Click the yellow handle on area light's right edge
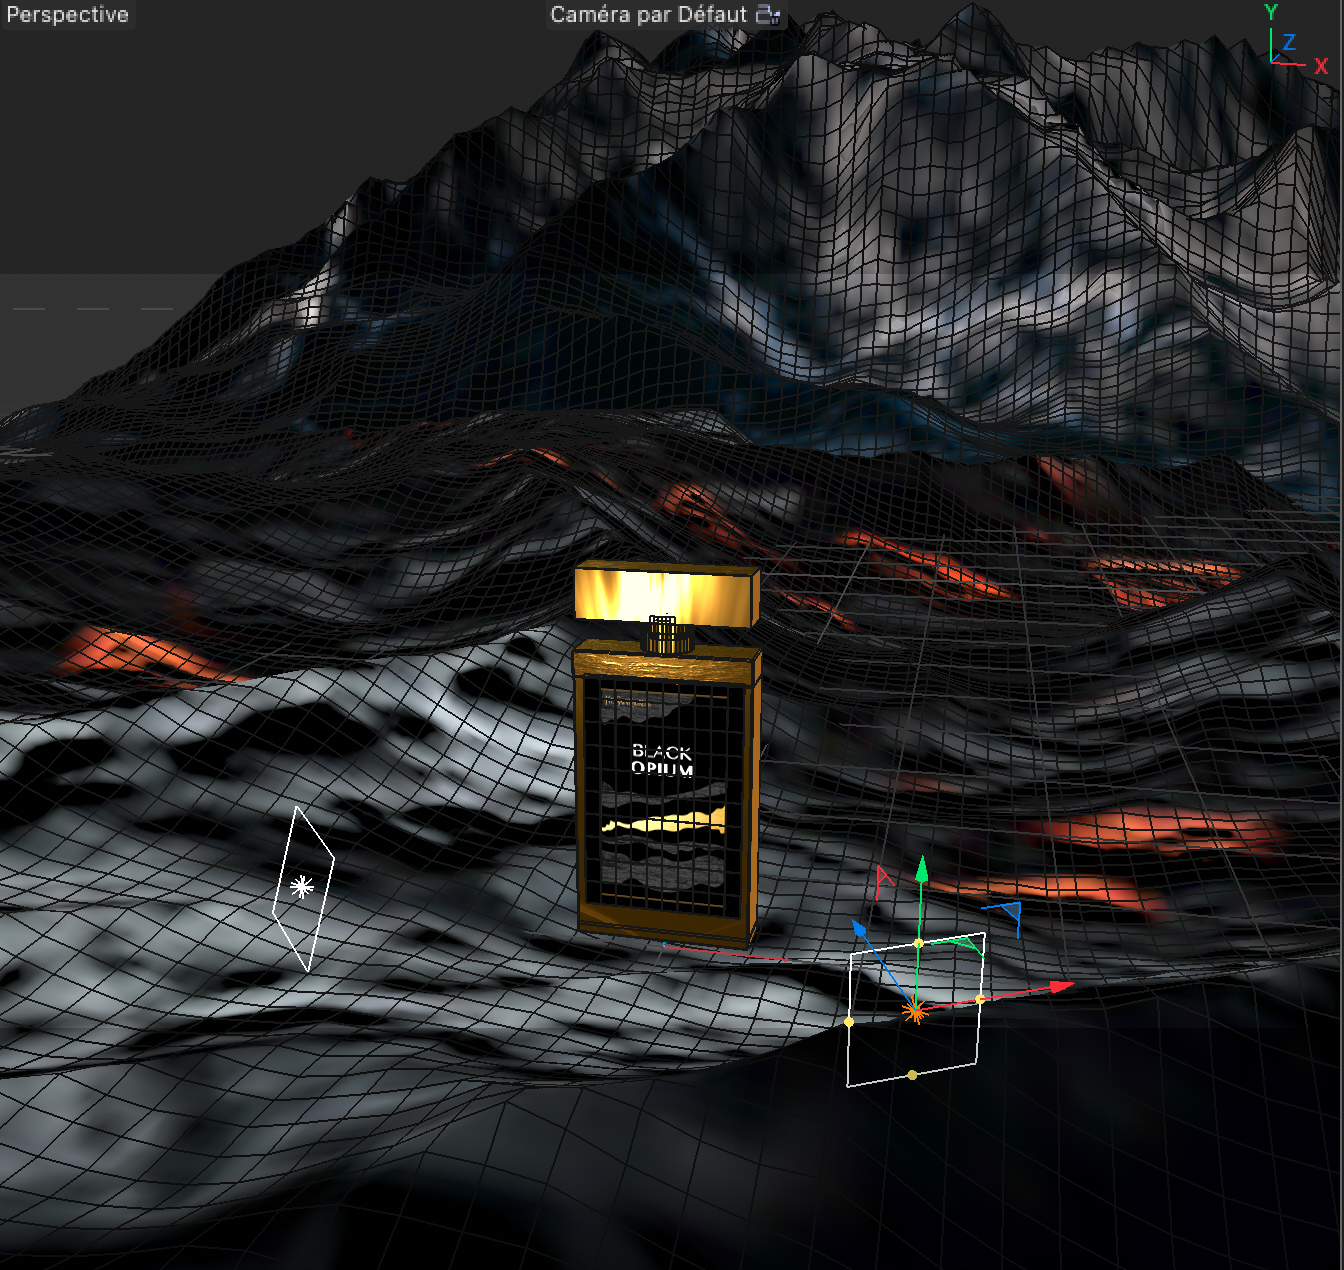The height and width of the screenshot is (1270, 1344). click(x=980, y=999)
